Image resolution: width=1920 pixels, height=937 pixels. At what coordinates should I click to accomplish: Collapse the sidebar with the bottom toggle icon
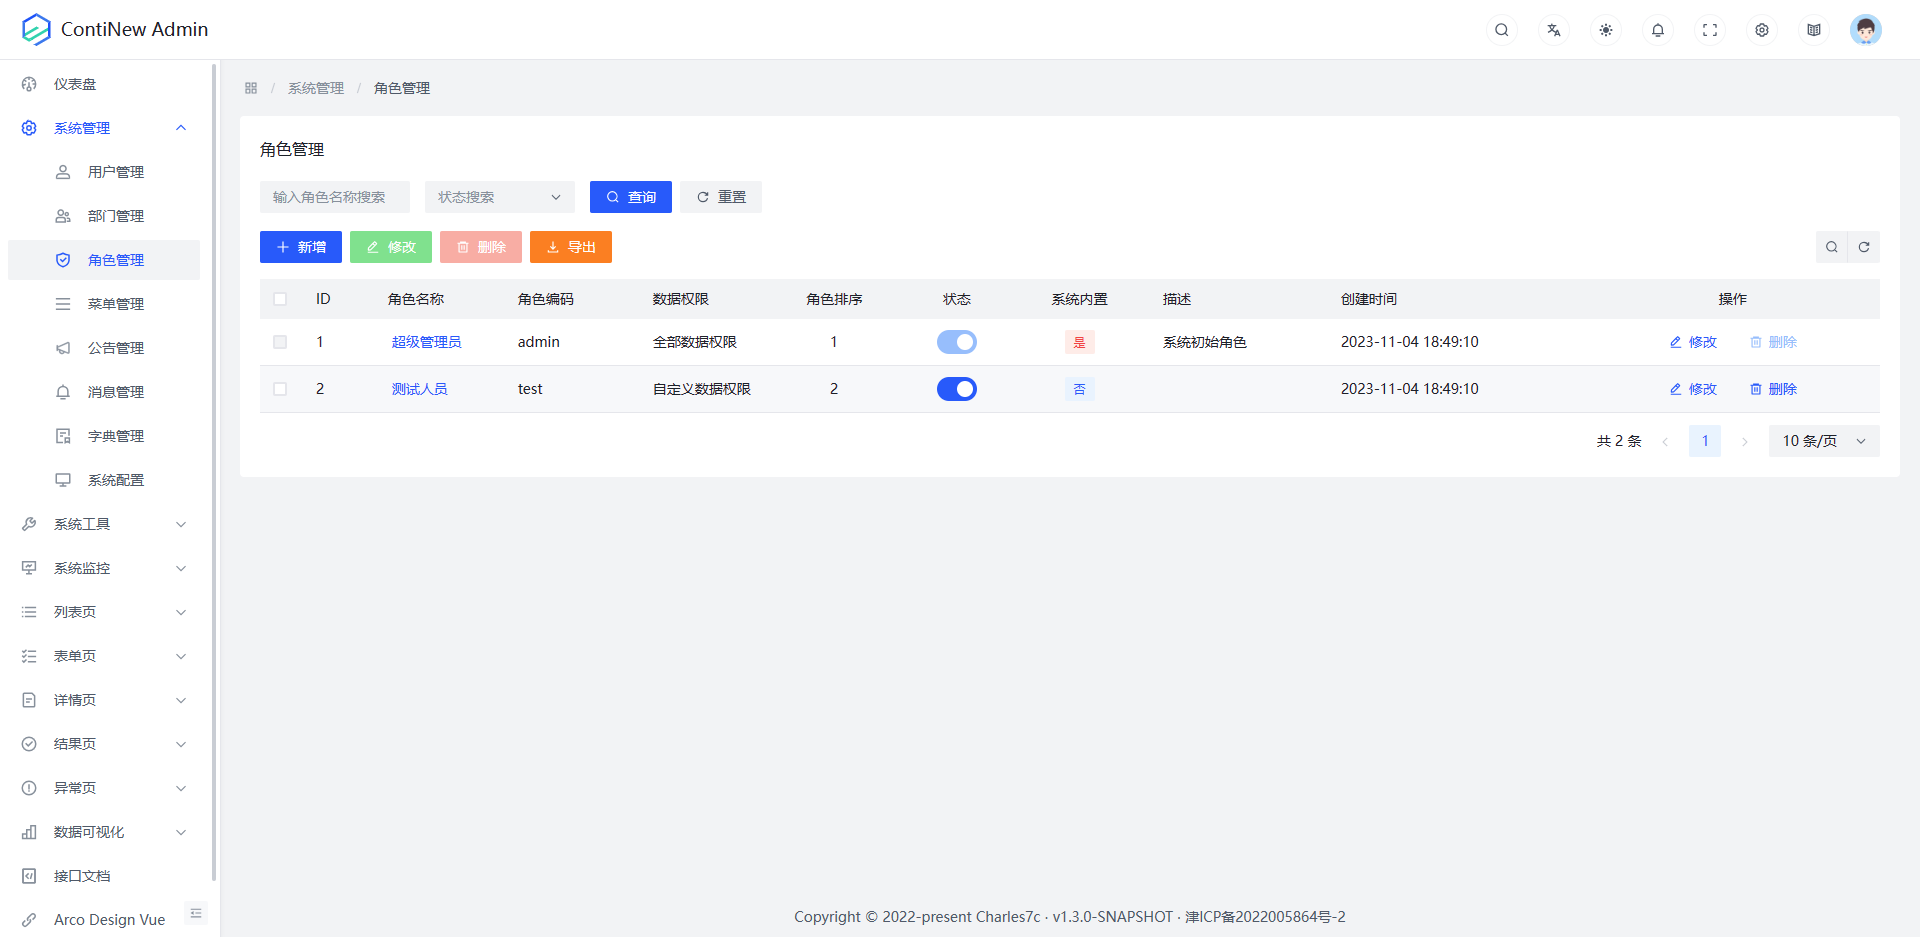coord(196,913)
